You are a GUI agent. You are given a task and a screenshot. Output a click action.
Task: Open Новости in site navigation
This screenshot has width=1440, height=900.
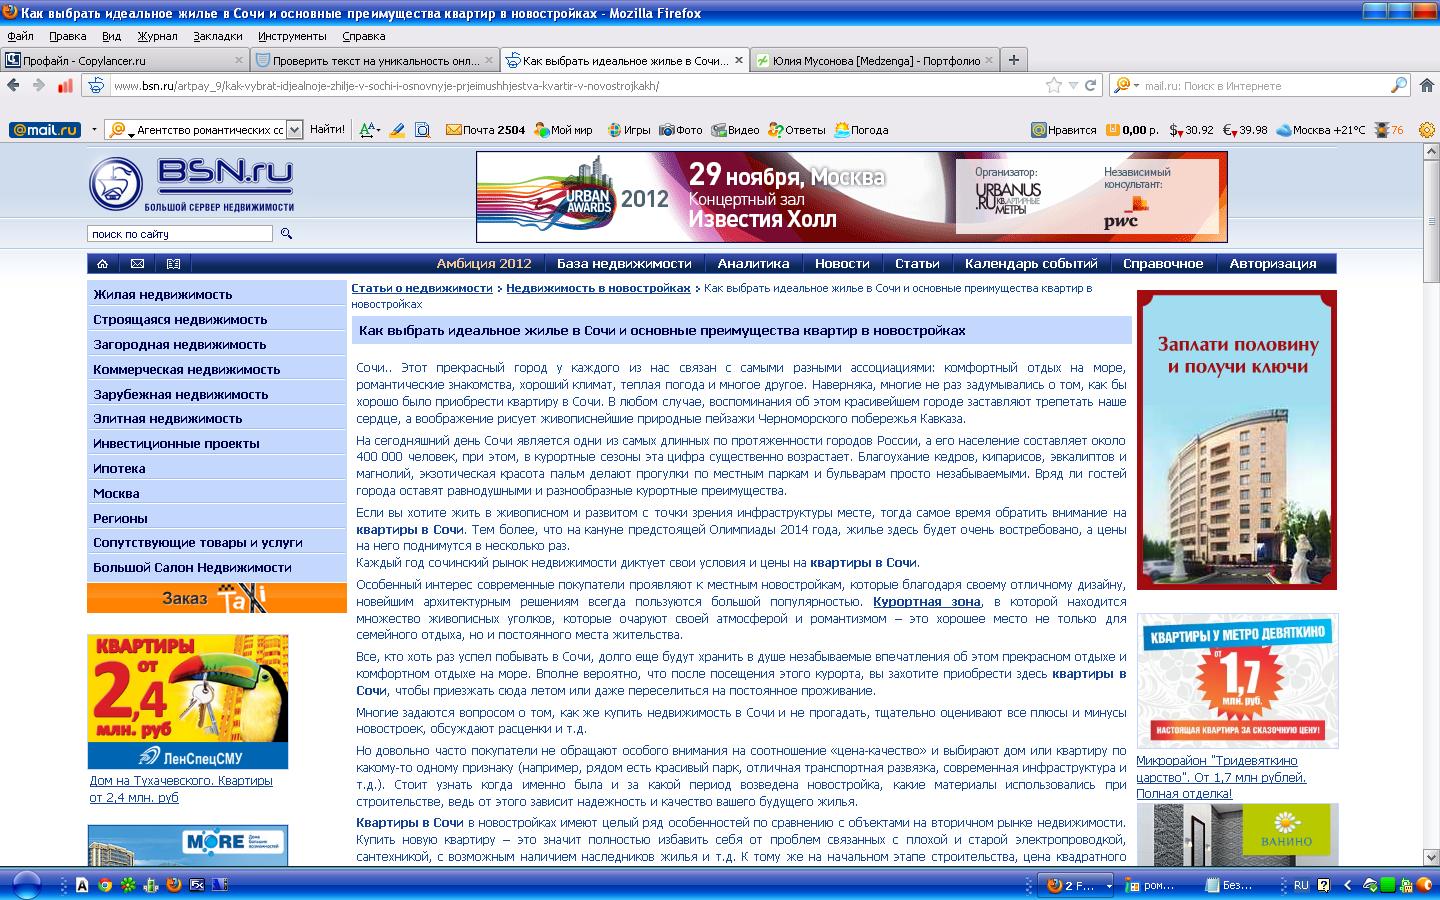pyautogui.click(x=842, y=264)
